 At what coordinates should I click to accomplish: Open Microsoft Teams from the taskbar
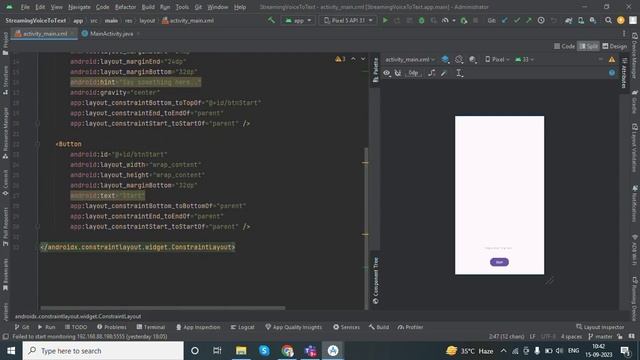pos(310,351)
